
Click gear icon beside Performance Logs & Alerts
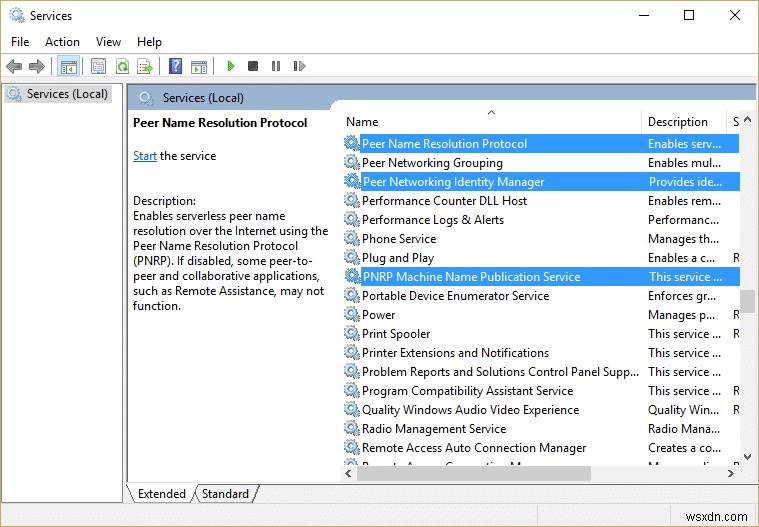coord(351,220)
